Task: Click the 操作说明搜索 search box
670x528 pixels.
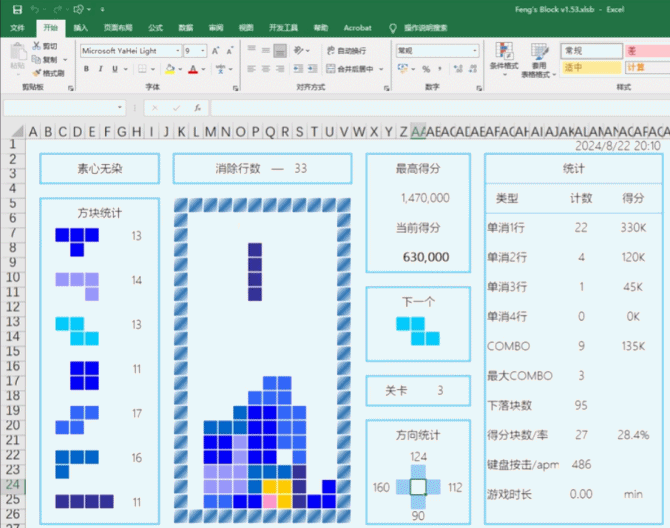Action: 426,28
